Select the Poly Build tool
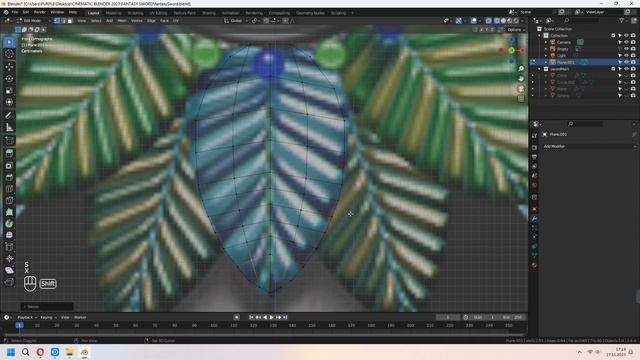640x360 pixels. coord(9,212)
